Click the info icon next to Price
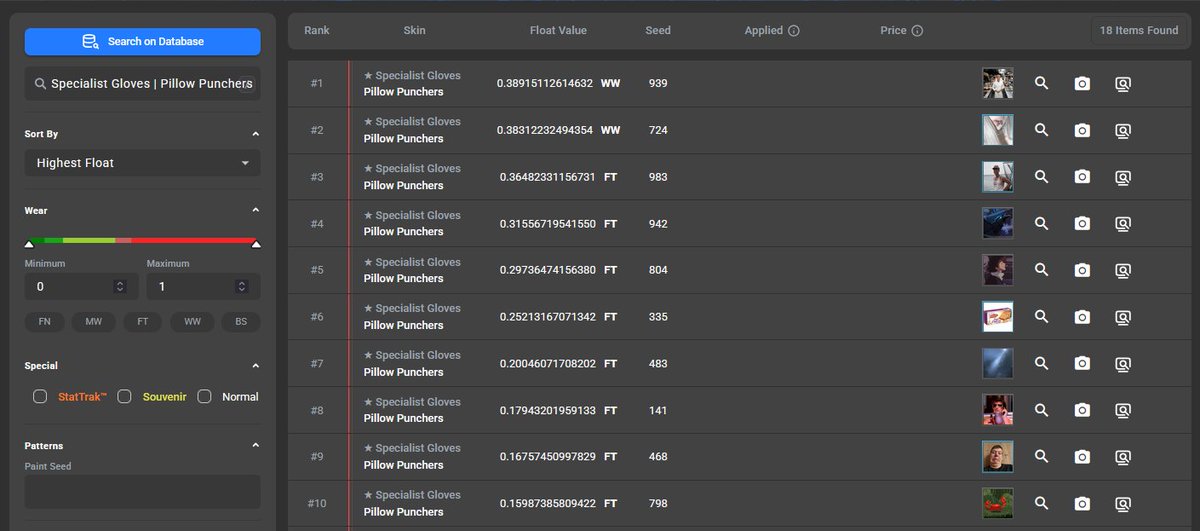The image size is (1200, 531). click(x=917, y=31)
